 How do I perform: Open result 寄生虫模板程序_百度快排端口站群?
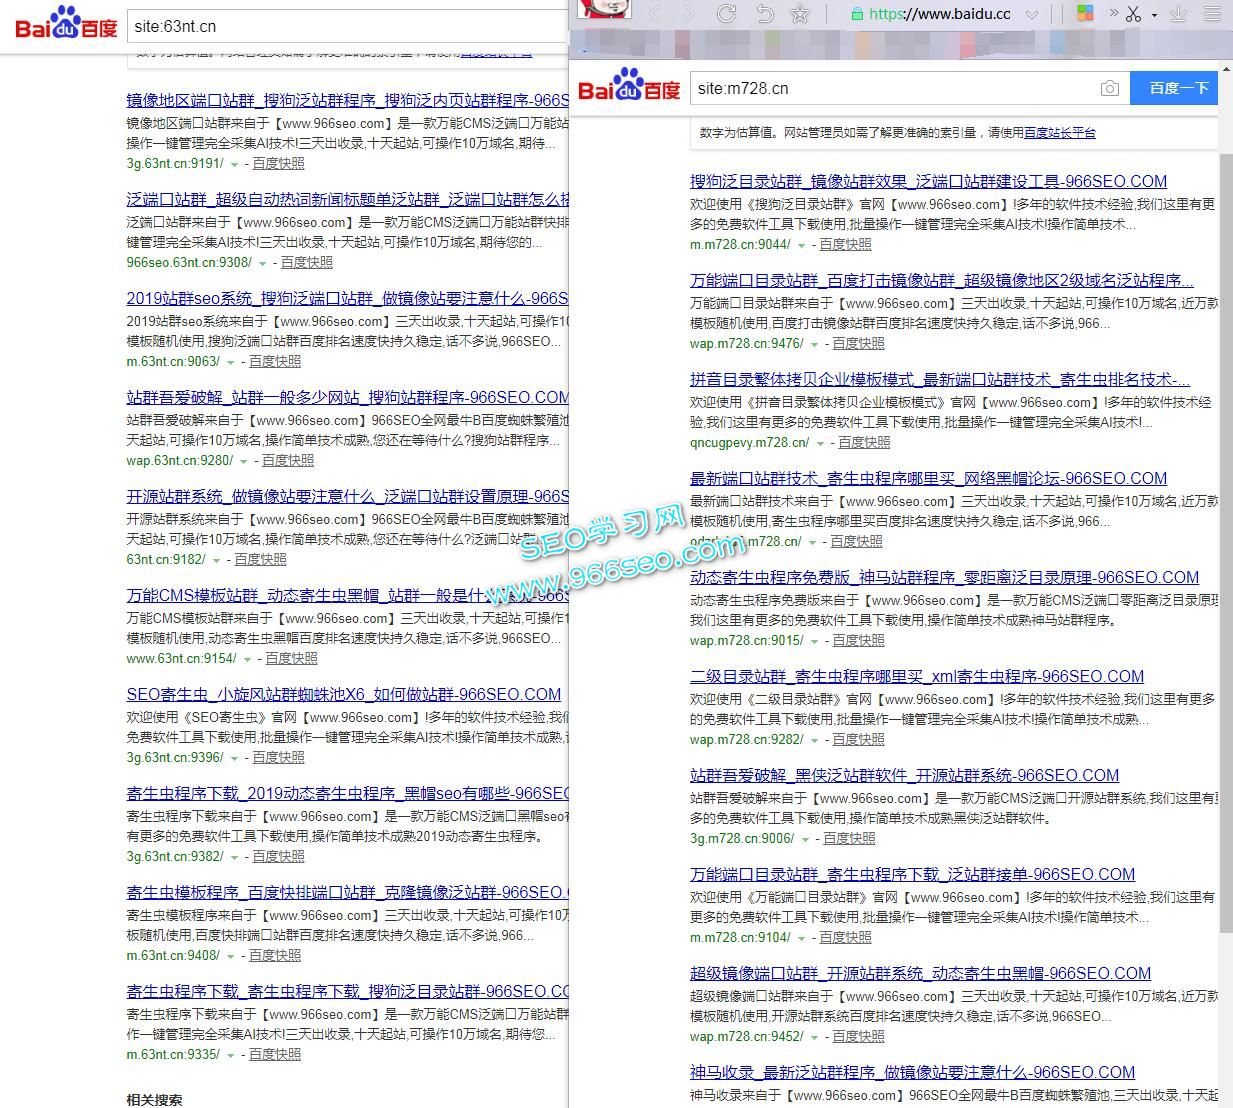coord(347,892)
